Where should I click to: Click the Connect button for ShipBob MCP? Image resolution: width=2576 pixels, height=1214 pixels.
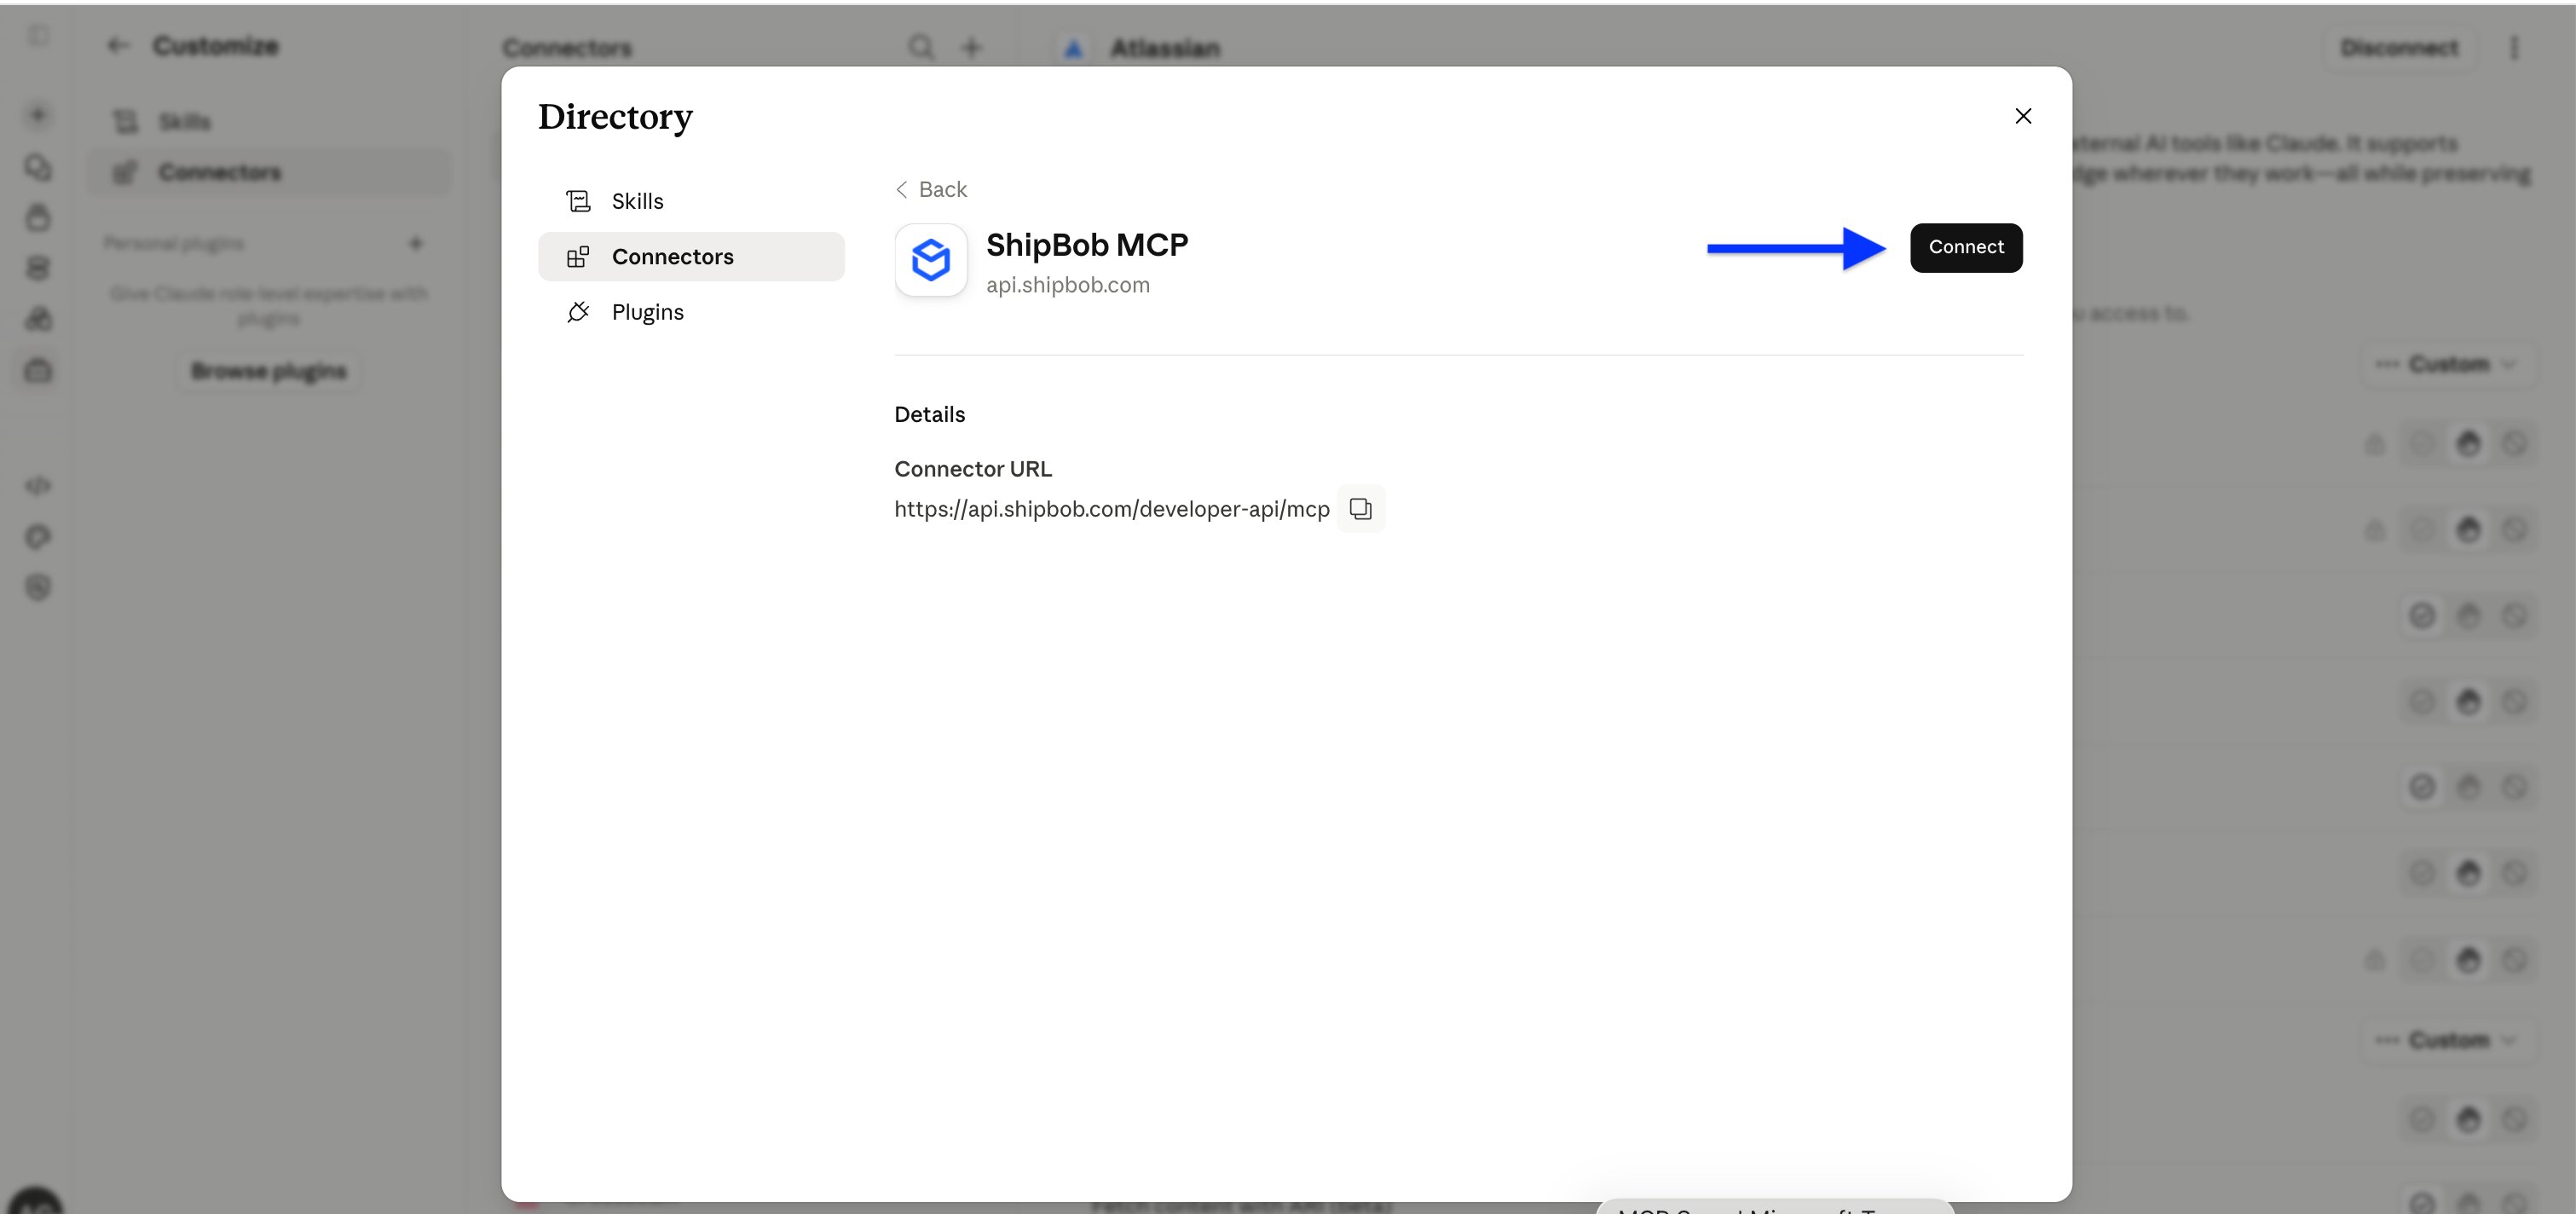click(x=1965, y=247)
